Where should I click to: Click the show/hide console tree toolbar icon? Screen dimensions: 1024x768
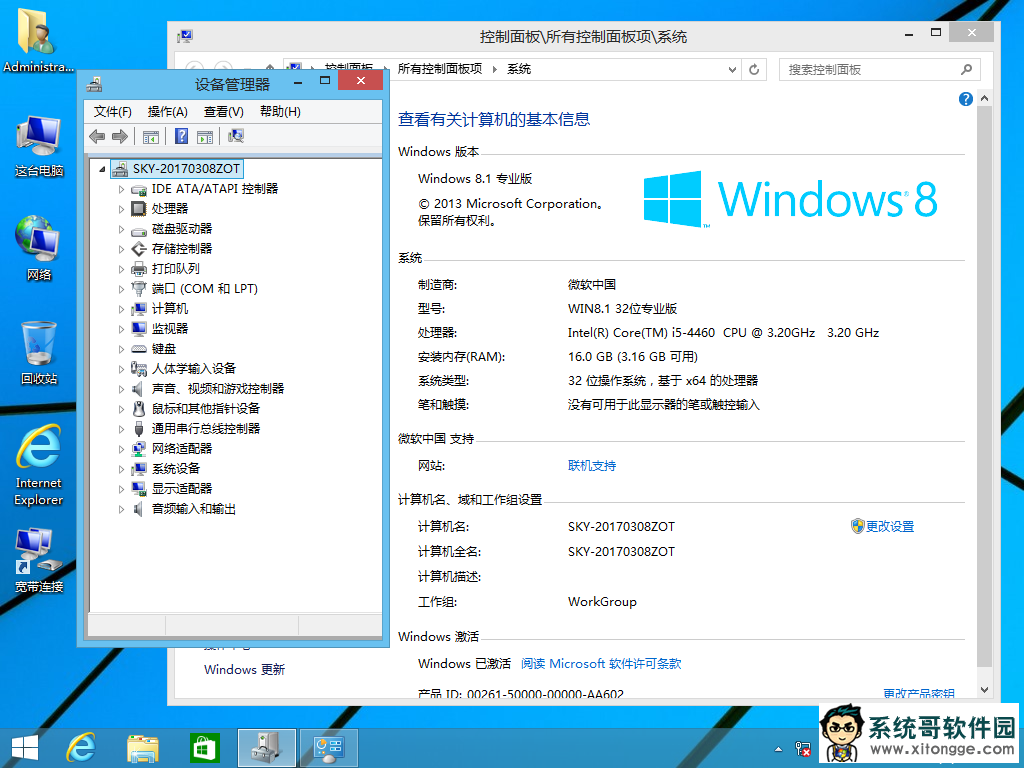(x=151, y=136)
